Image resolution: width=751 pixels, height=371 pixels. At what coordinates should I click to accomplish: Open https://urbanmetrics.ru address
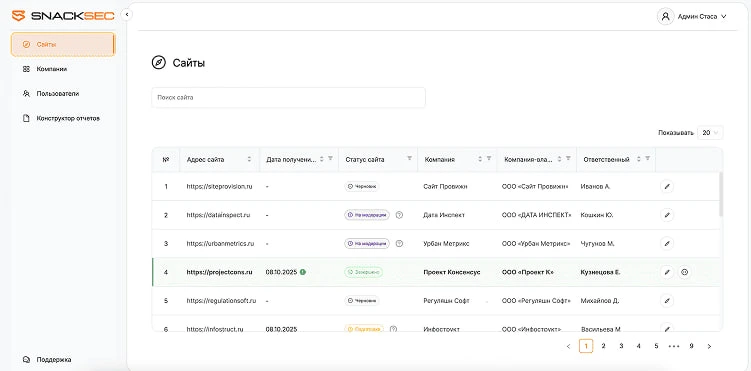[x=220, y=244]
